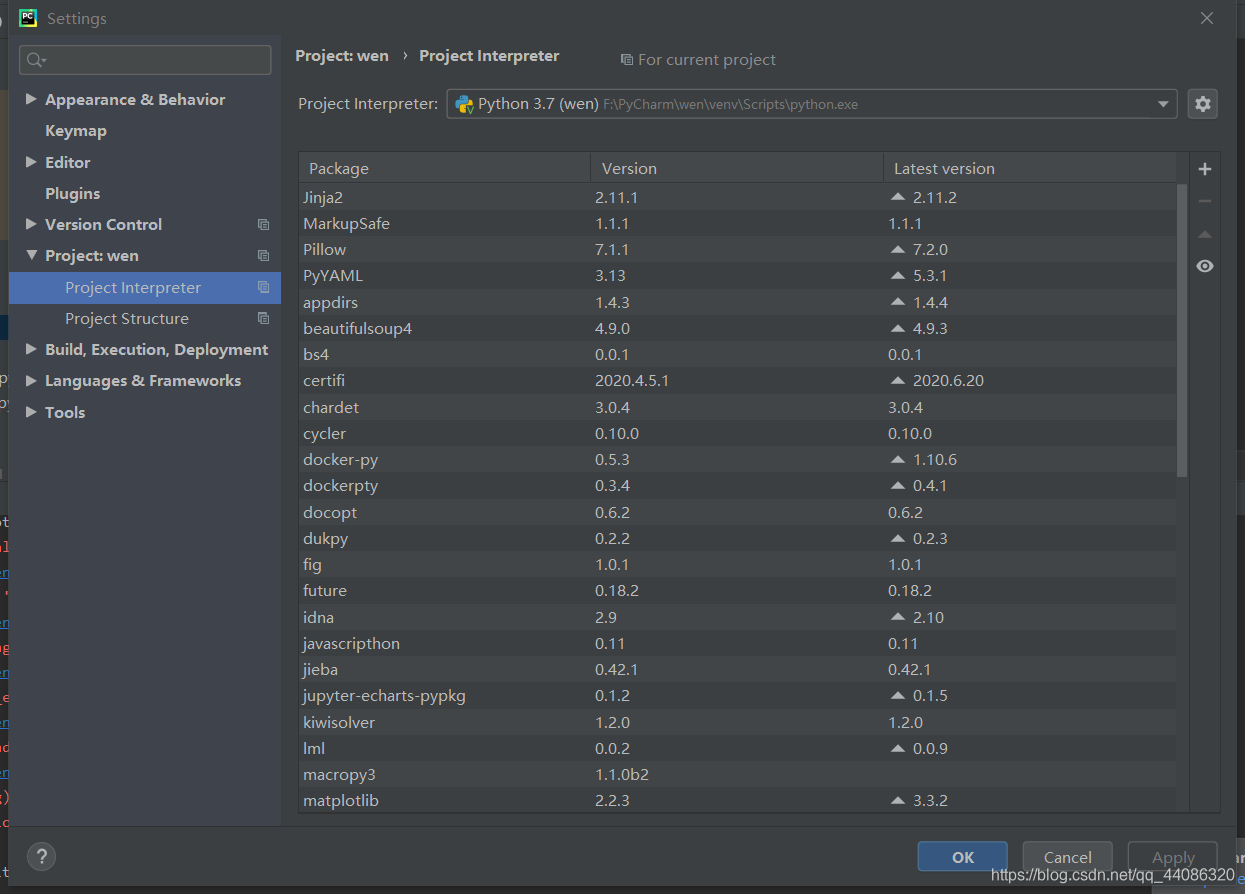This screenshot has width=1245, height=894.
Task: Expand Languages & Frameworks section
Action: [31, 380]
